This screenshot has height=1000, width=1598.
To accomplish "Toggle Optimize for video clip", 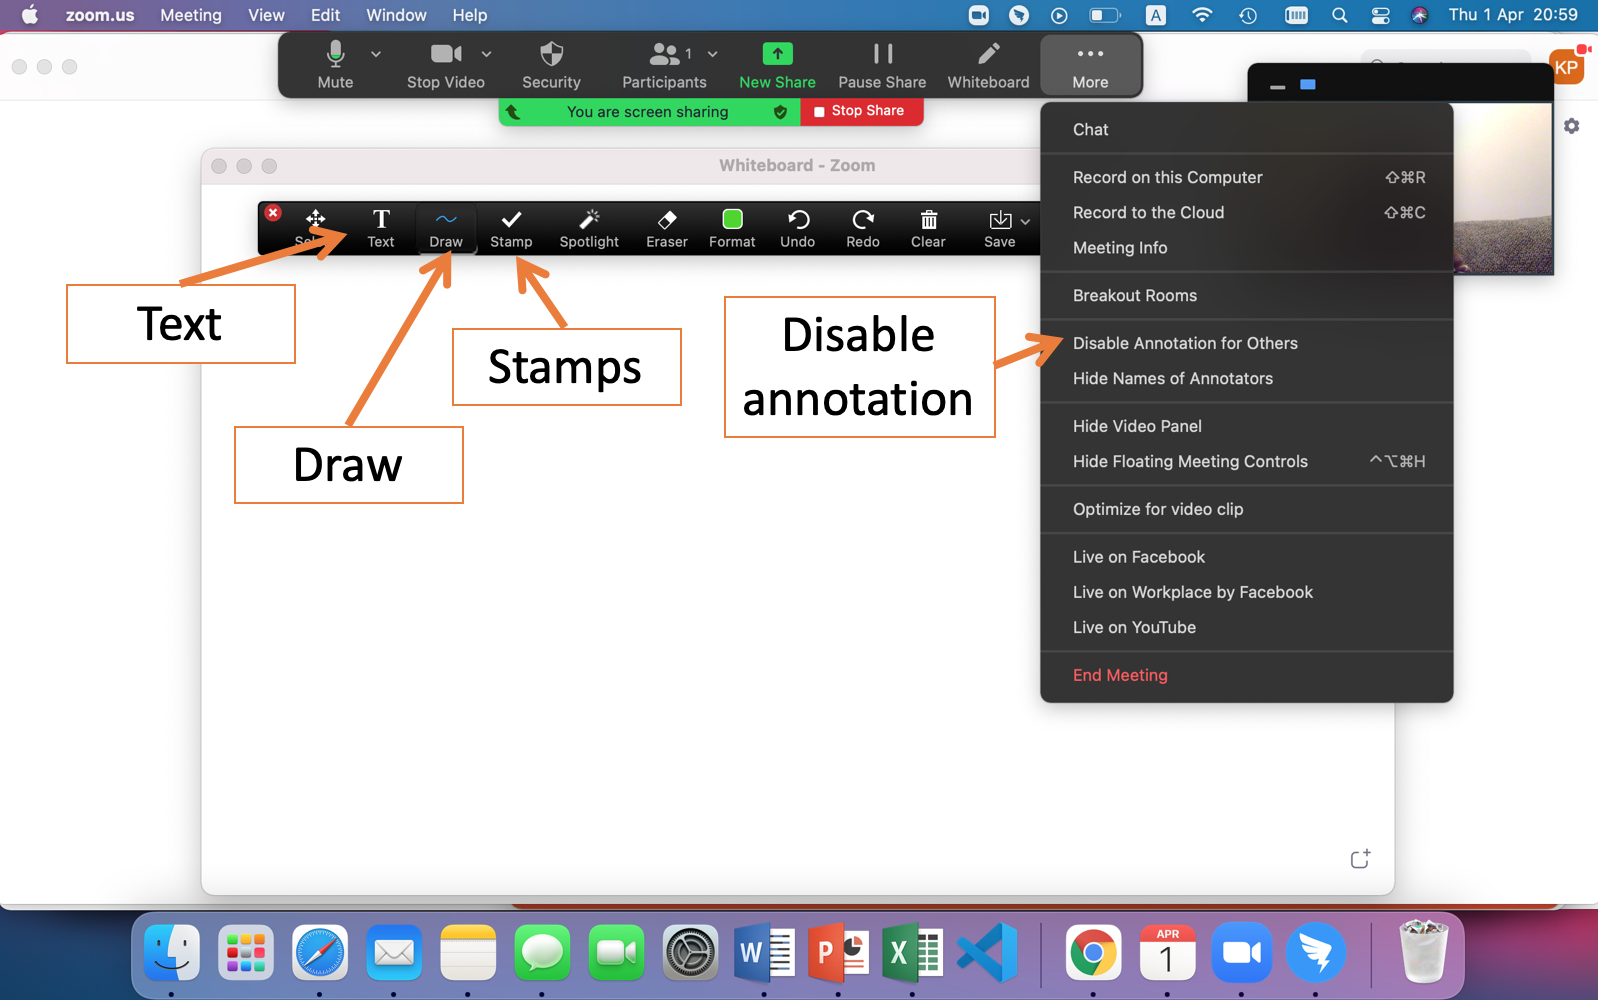I will tap(1246, 510).
